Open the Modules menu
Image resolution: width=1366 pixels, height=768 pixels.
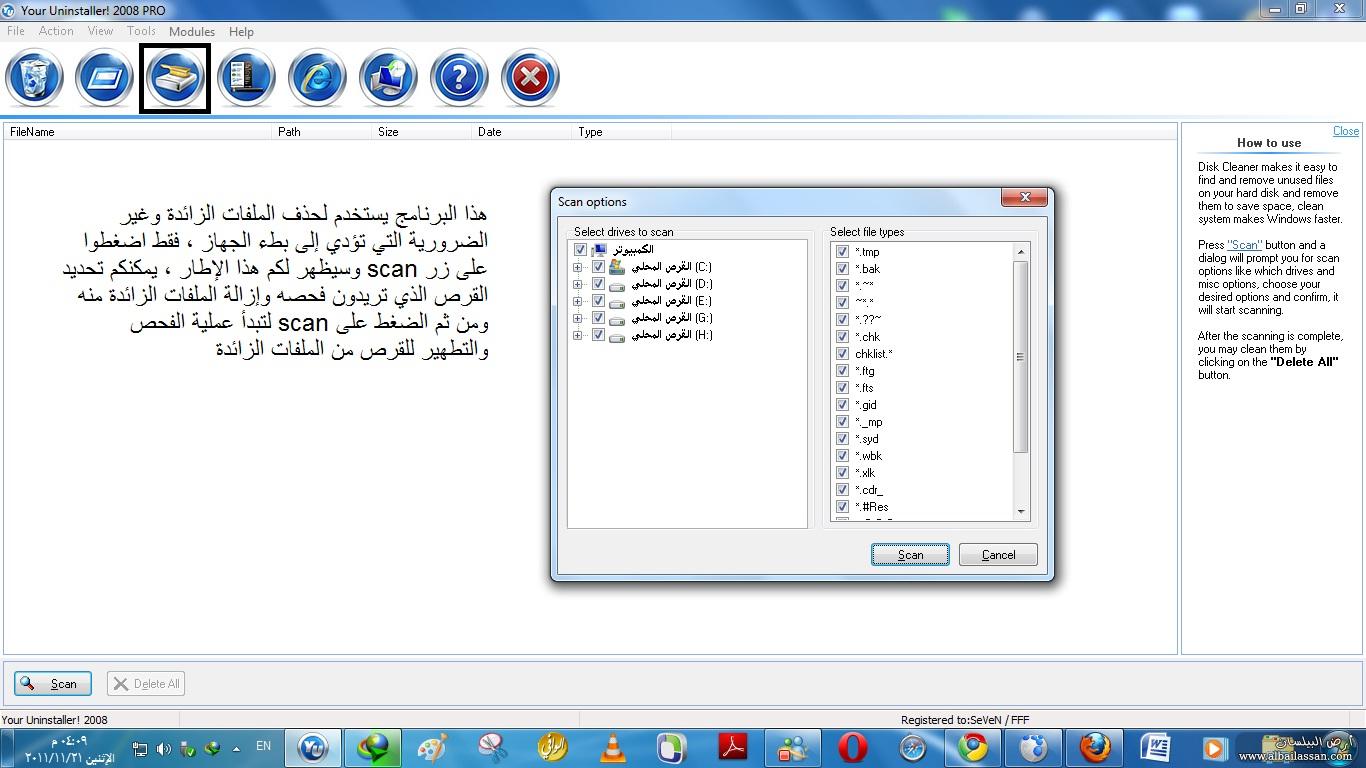coord(192,31)
